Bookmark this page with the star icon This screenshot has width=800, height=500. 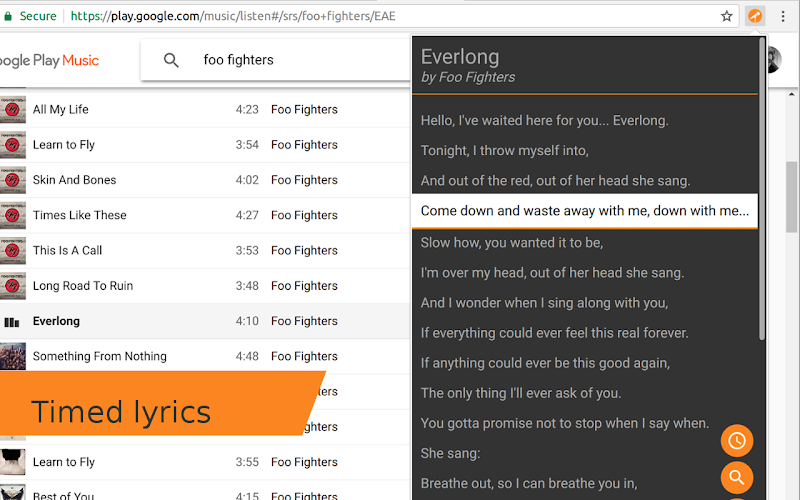click(727, 16)
